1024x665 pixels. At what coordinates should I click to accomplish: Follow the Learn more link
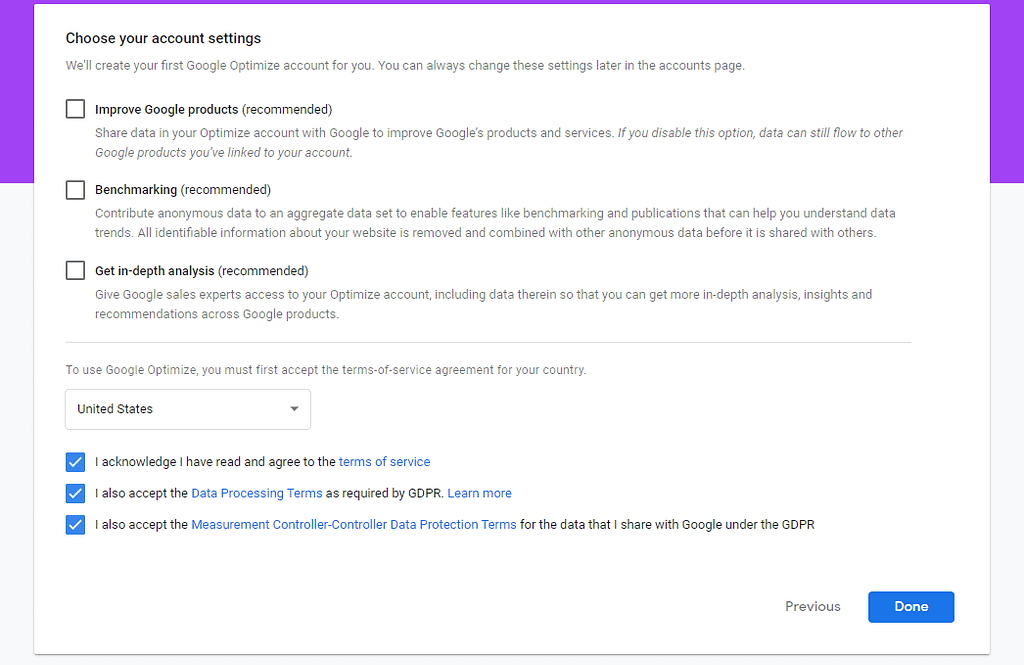[x=479, y=493]
